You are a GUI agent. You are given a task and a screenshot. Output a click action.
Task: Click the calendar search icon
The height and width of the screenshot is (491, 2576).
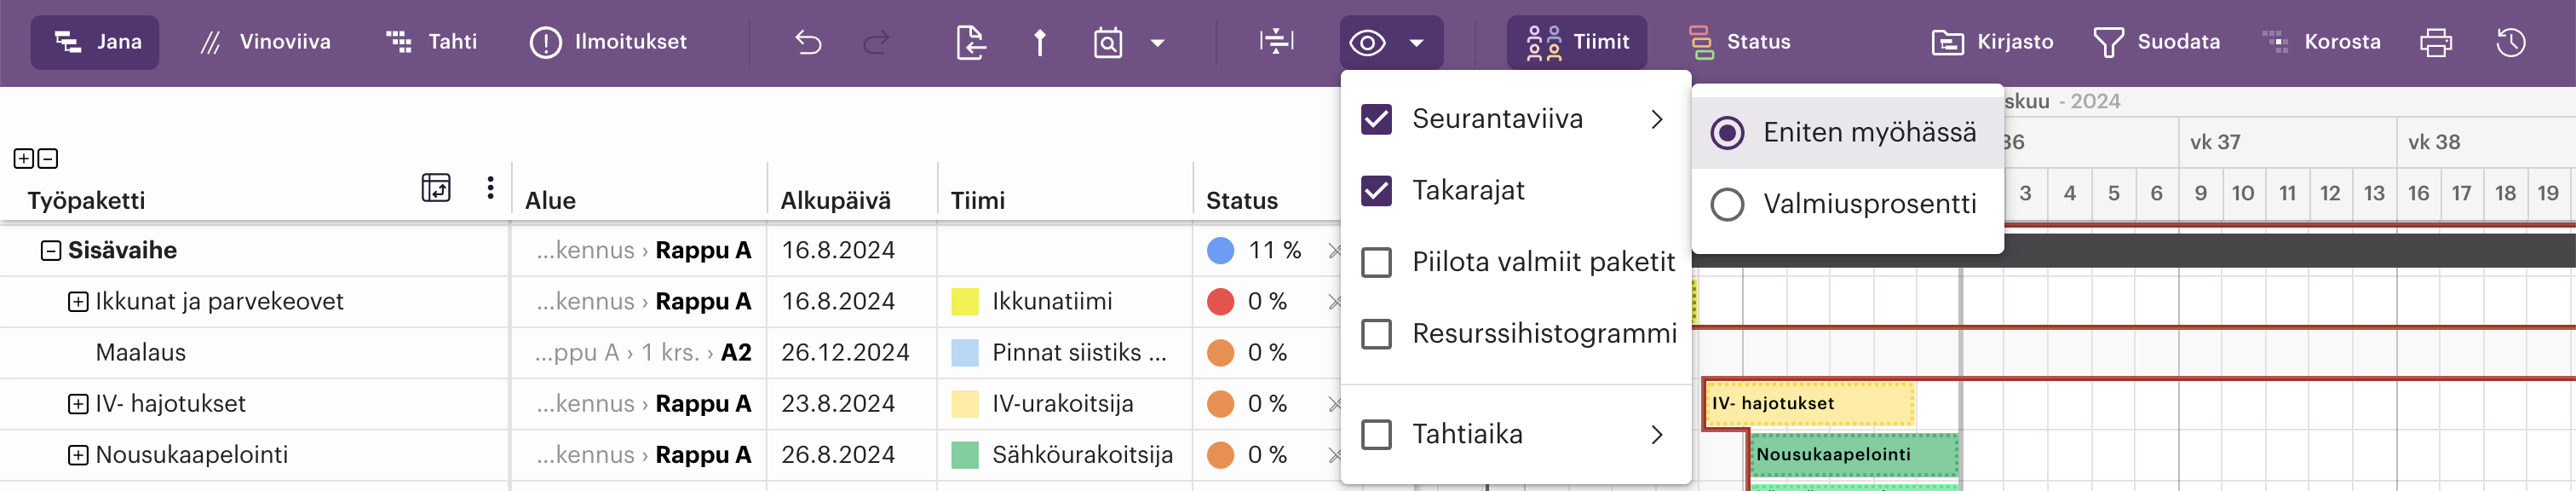[x=1108, y=42]
